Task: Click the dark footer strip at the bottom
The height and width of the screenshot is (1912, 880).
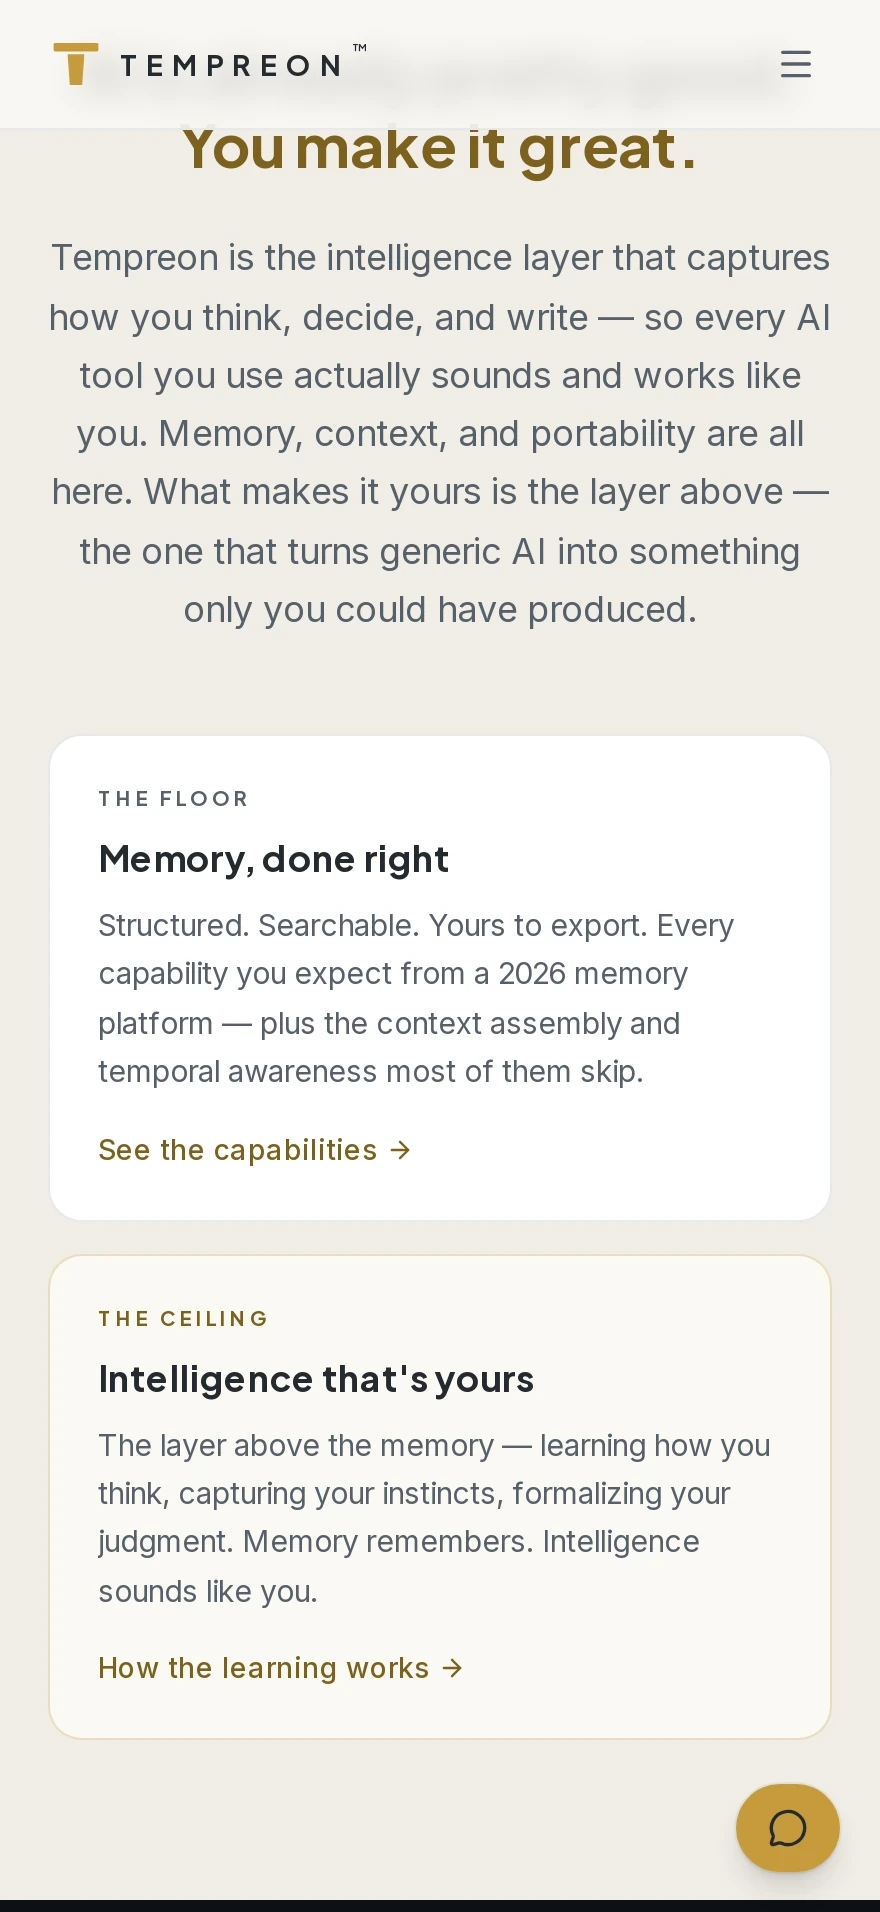Action: [440, 1906]
